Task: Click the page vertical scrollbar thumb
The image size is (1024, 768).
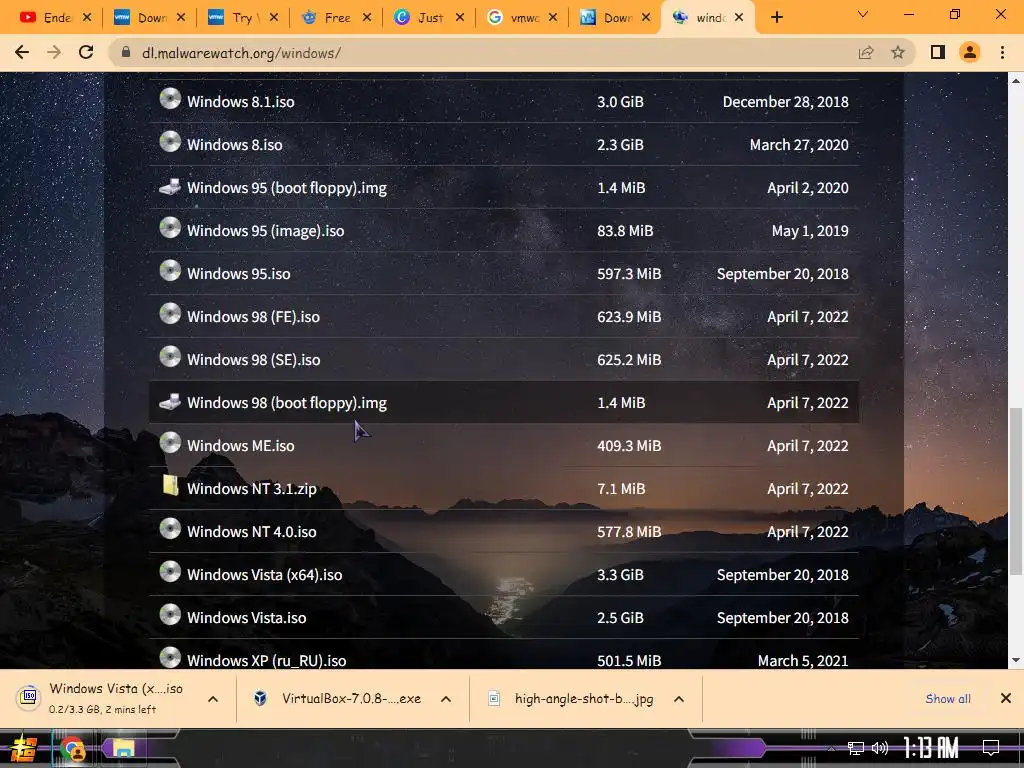Action: click(x=1015, y=492)
